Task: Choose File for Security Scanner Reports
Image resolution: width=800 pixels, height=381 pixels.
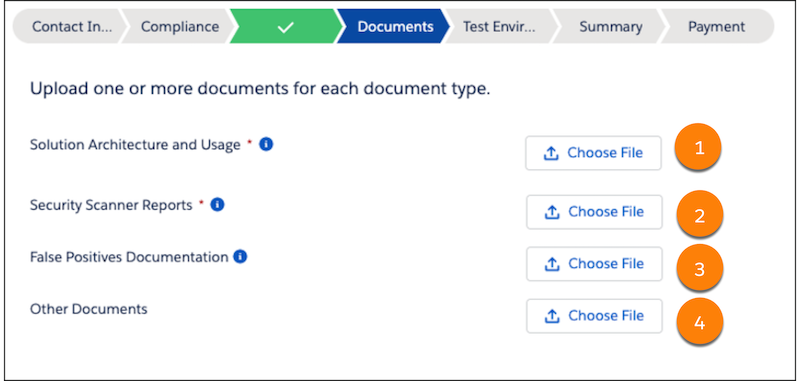Action: (594, 212)
